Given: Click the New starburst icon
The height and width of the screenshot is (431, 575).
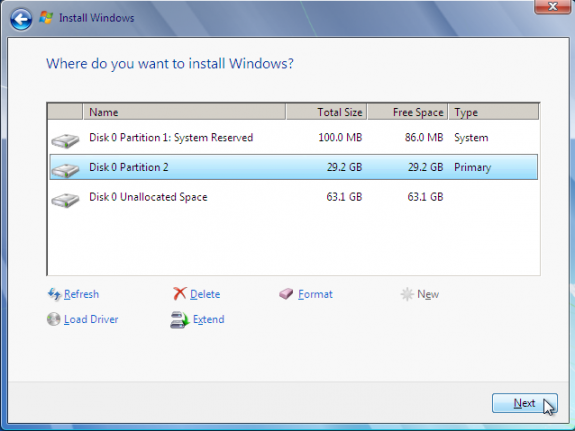Looking at the screenshot, I should click(x=407, y=294).
